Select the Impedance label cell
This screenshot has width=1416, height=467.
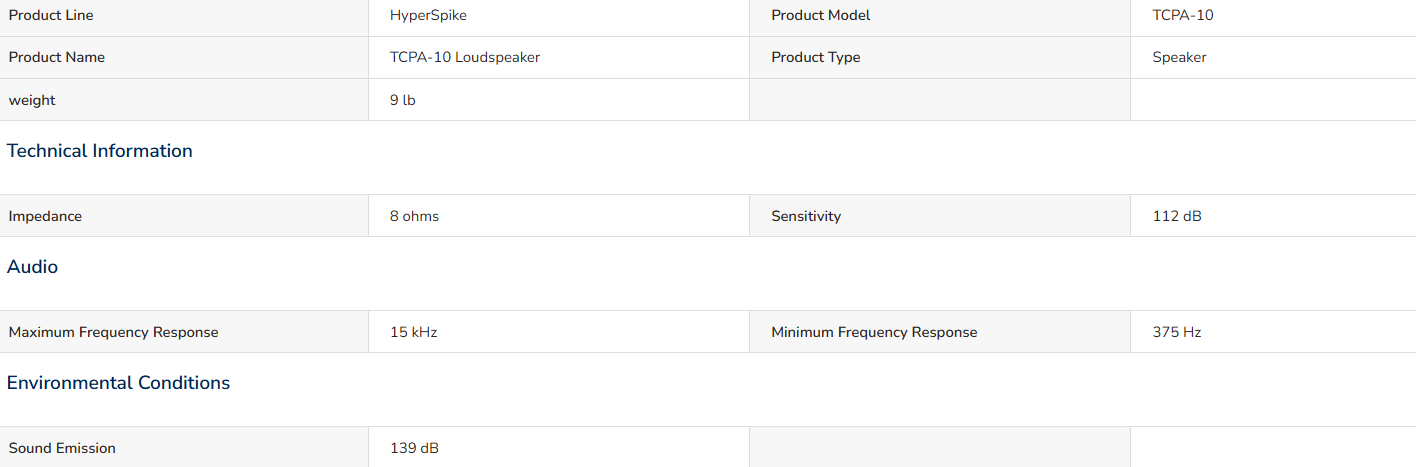point(184,216)
